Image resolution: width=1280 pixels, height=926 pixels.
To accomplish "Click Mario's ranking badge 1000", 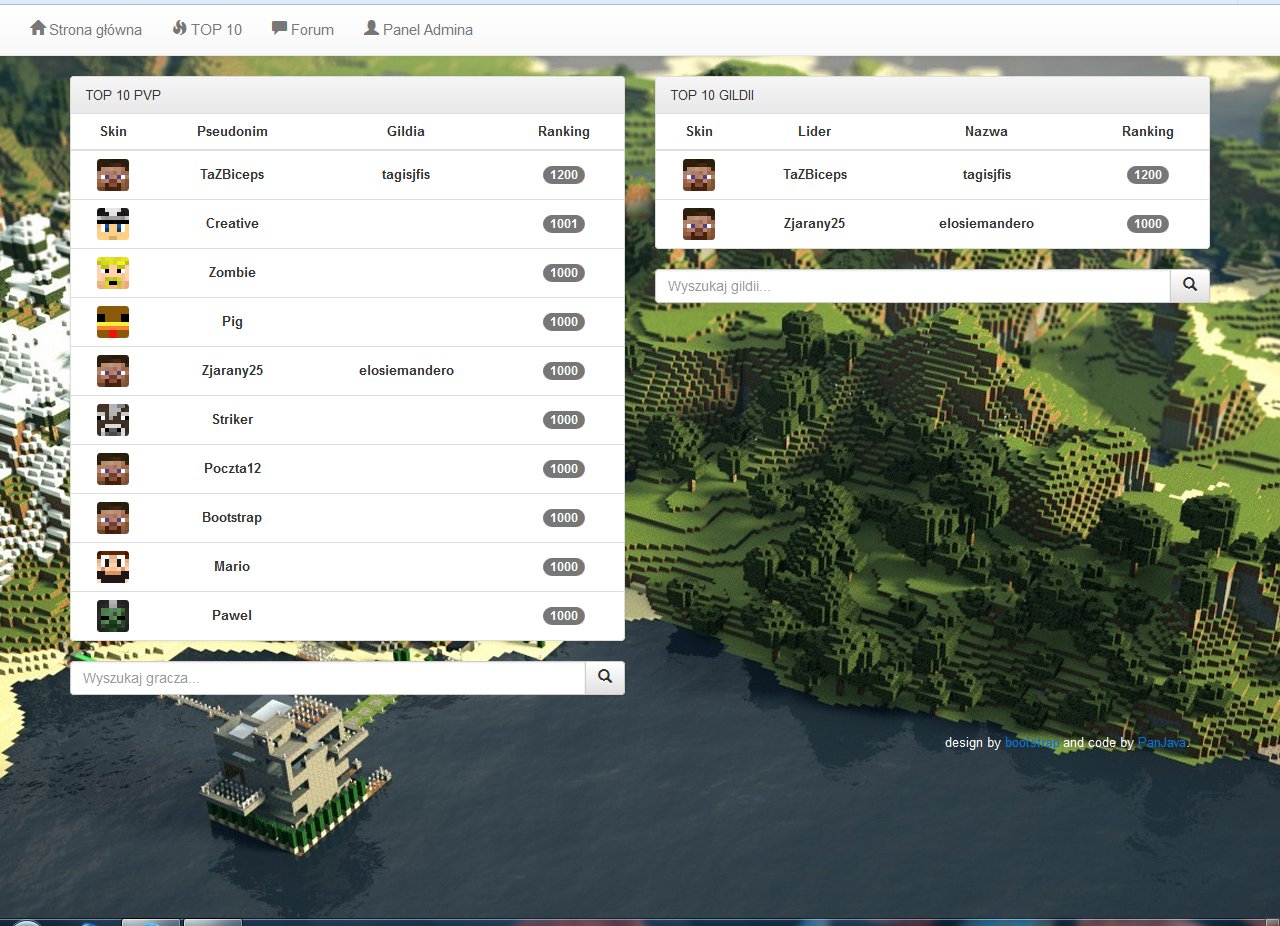I will (564, 567).
